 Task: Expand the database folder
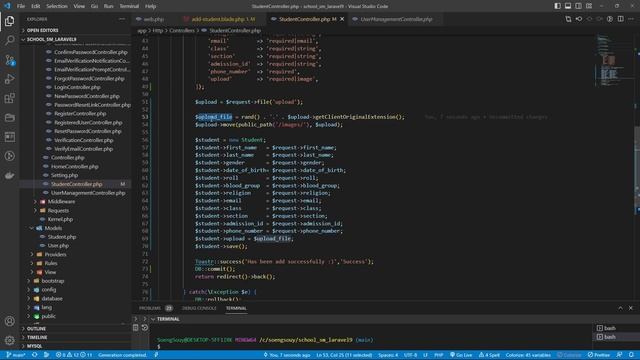pyautogui.click(x=52, y=298)
